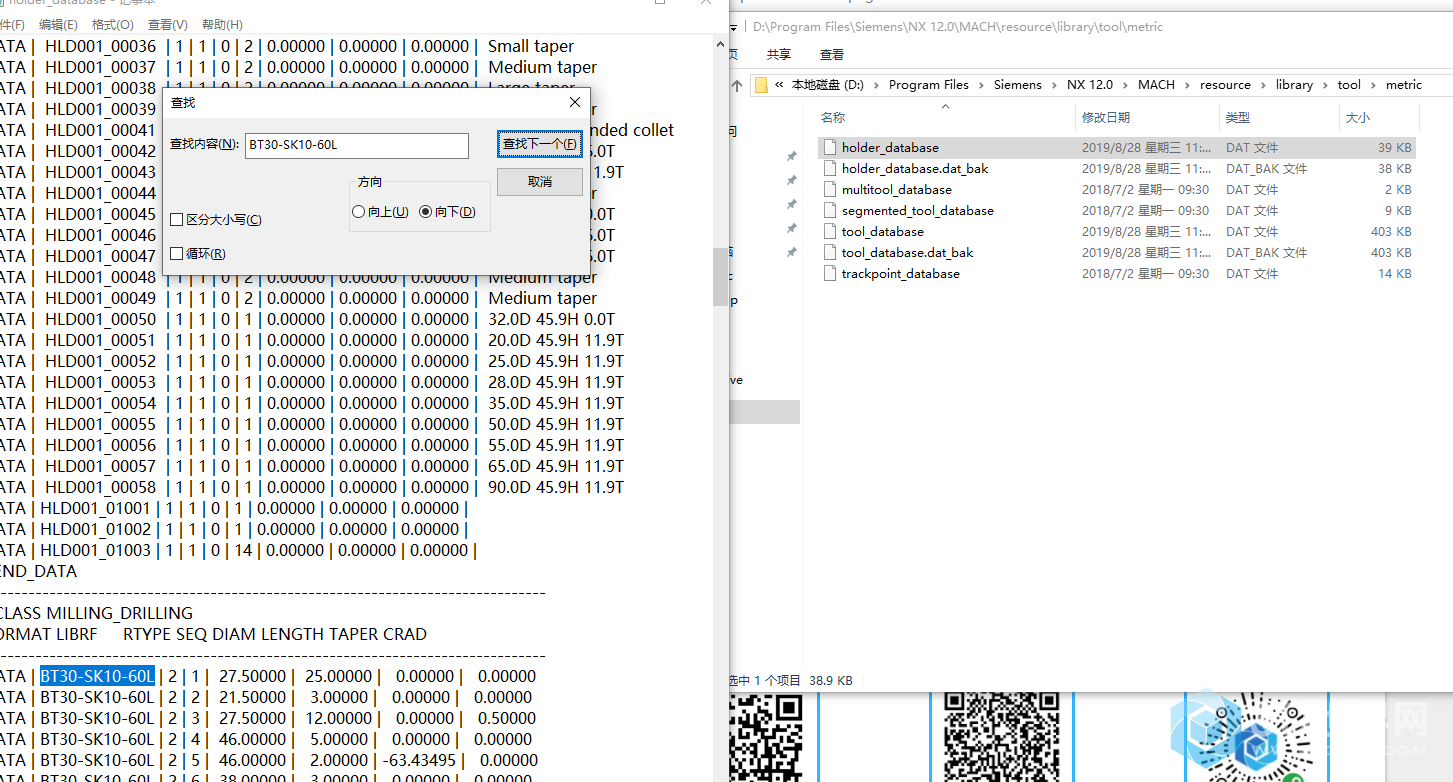Click the HLD001_01003 entry in Notepad
This screenshot has height=782, width=1453.
(96, 550)
